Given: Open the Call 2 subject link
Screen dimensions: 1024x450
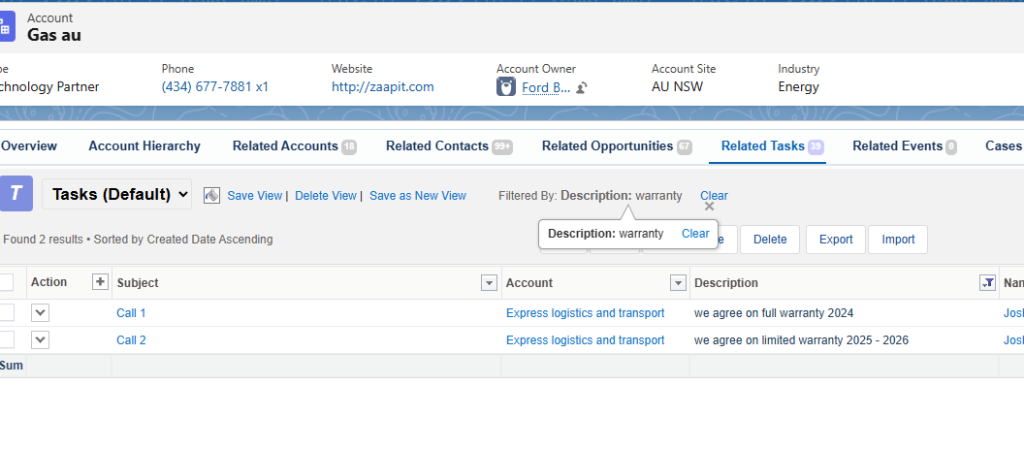Looking at the screenshot, I should 131,340.
